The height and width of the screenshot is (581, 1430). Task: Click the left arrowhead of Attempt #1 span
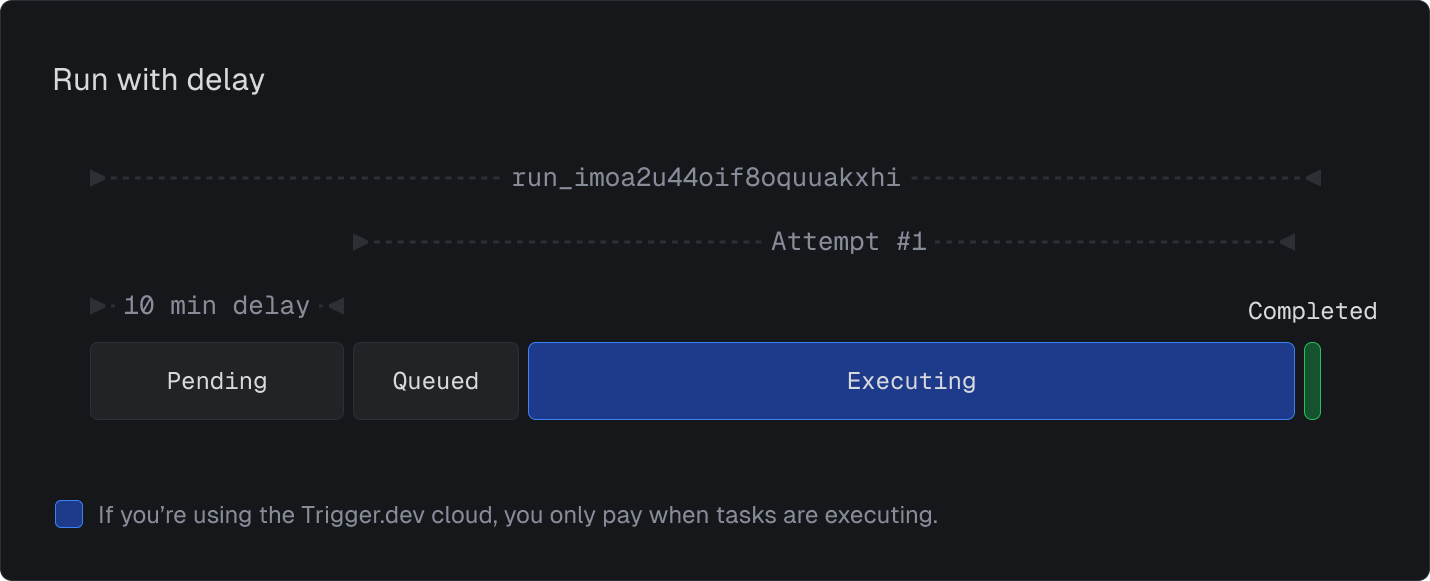pos(361,242)
